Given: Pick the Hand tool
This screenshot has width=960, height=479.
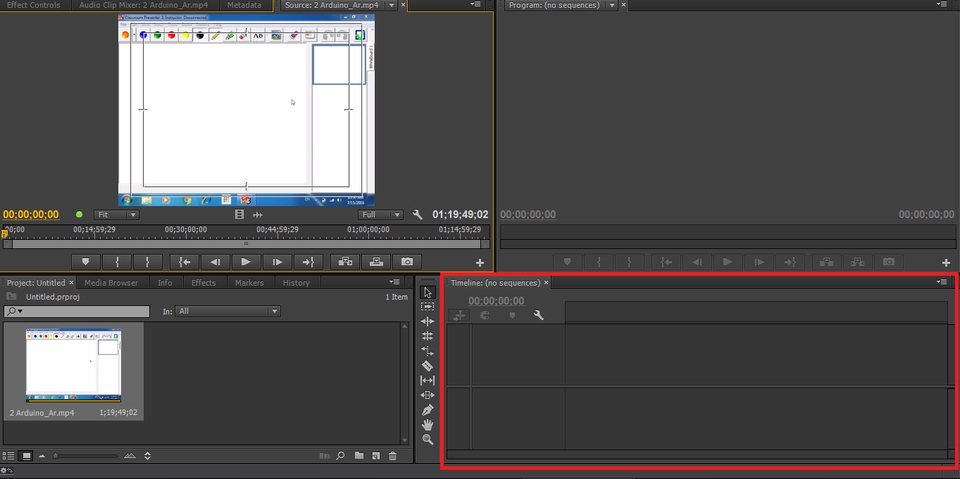Looking at the screenshot, I should pyautogui.click(x=428, y=425).
